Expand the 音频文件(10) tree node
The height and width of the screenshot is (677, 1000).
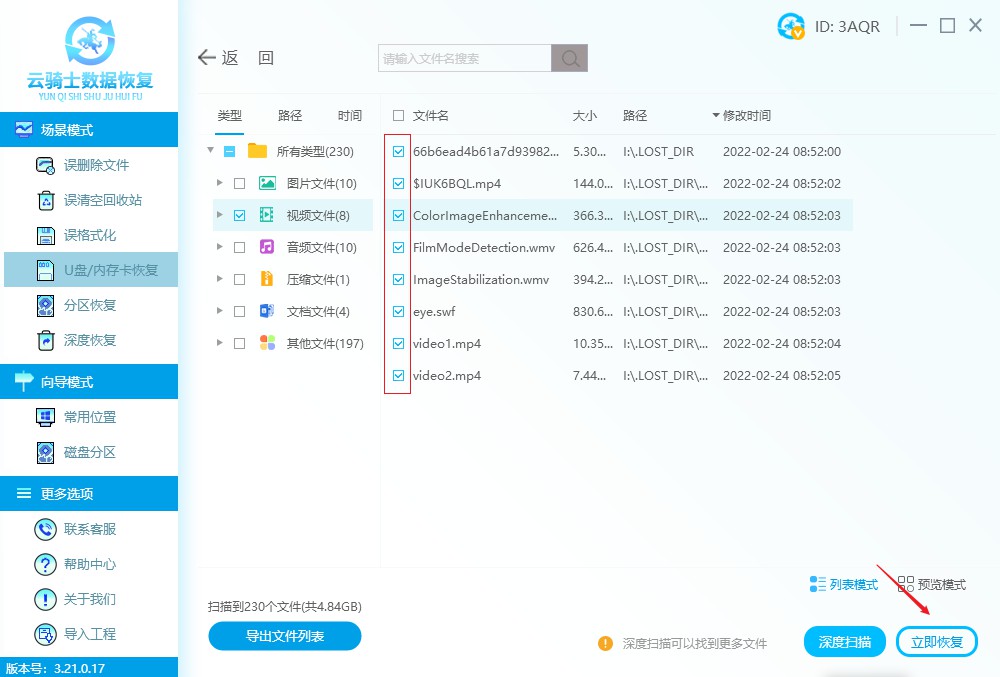(219, 247)
